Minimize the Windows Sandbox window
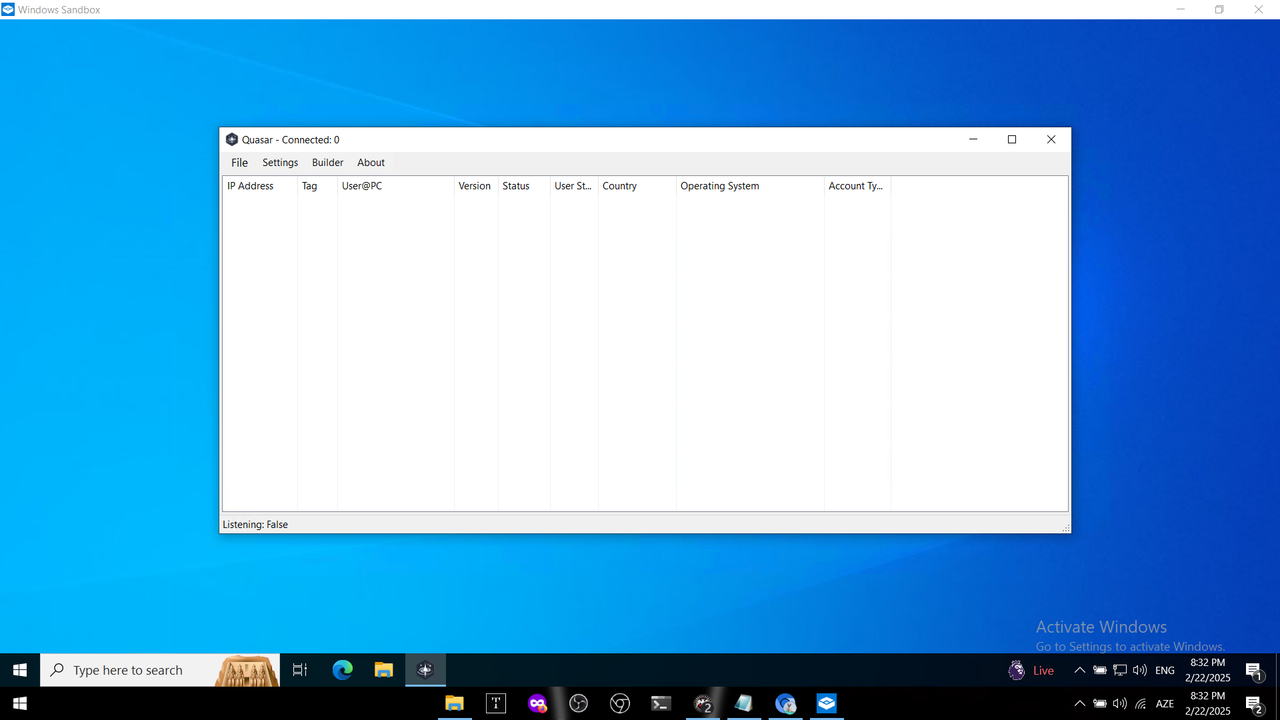Viewport: 1280px width, 720px height. tap(1181, 9)
